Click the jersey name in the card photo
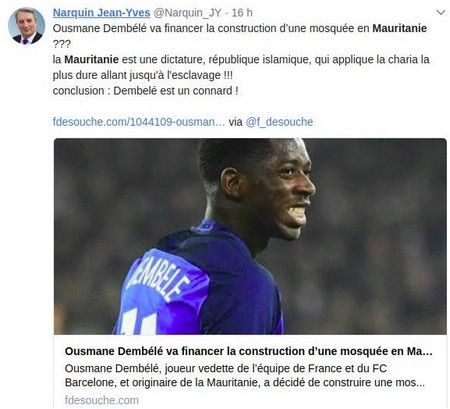The width and height of the screenshot is (450, 409). coord(159,278)
